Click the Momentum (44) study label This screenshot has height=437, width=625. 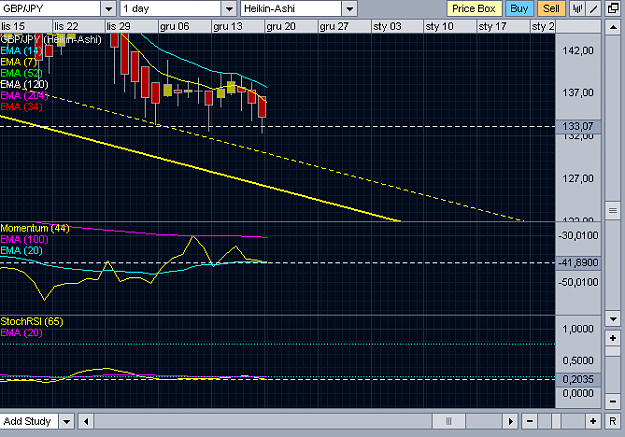tap(35, 228)
